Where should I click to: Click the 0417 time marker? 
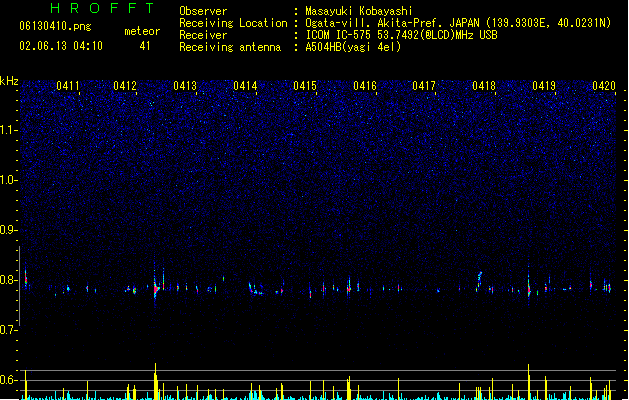(x=424, y=86)
